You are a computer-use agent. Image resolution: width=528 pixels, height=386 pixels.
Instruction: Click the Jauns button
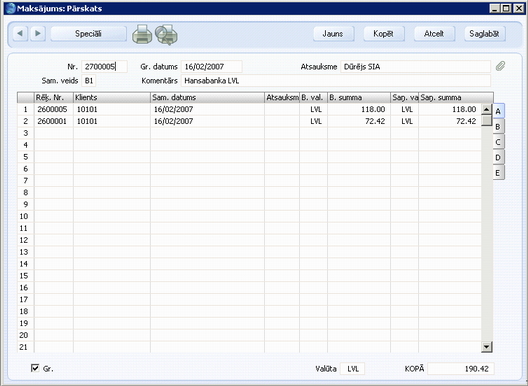click(333, 34)
